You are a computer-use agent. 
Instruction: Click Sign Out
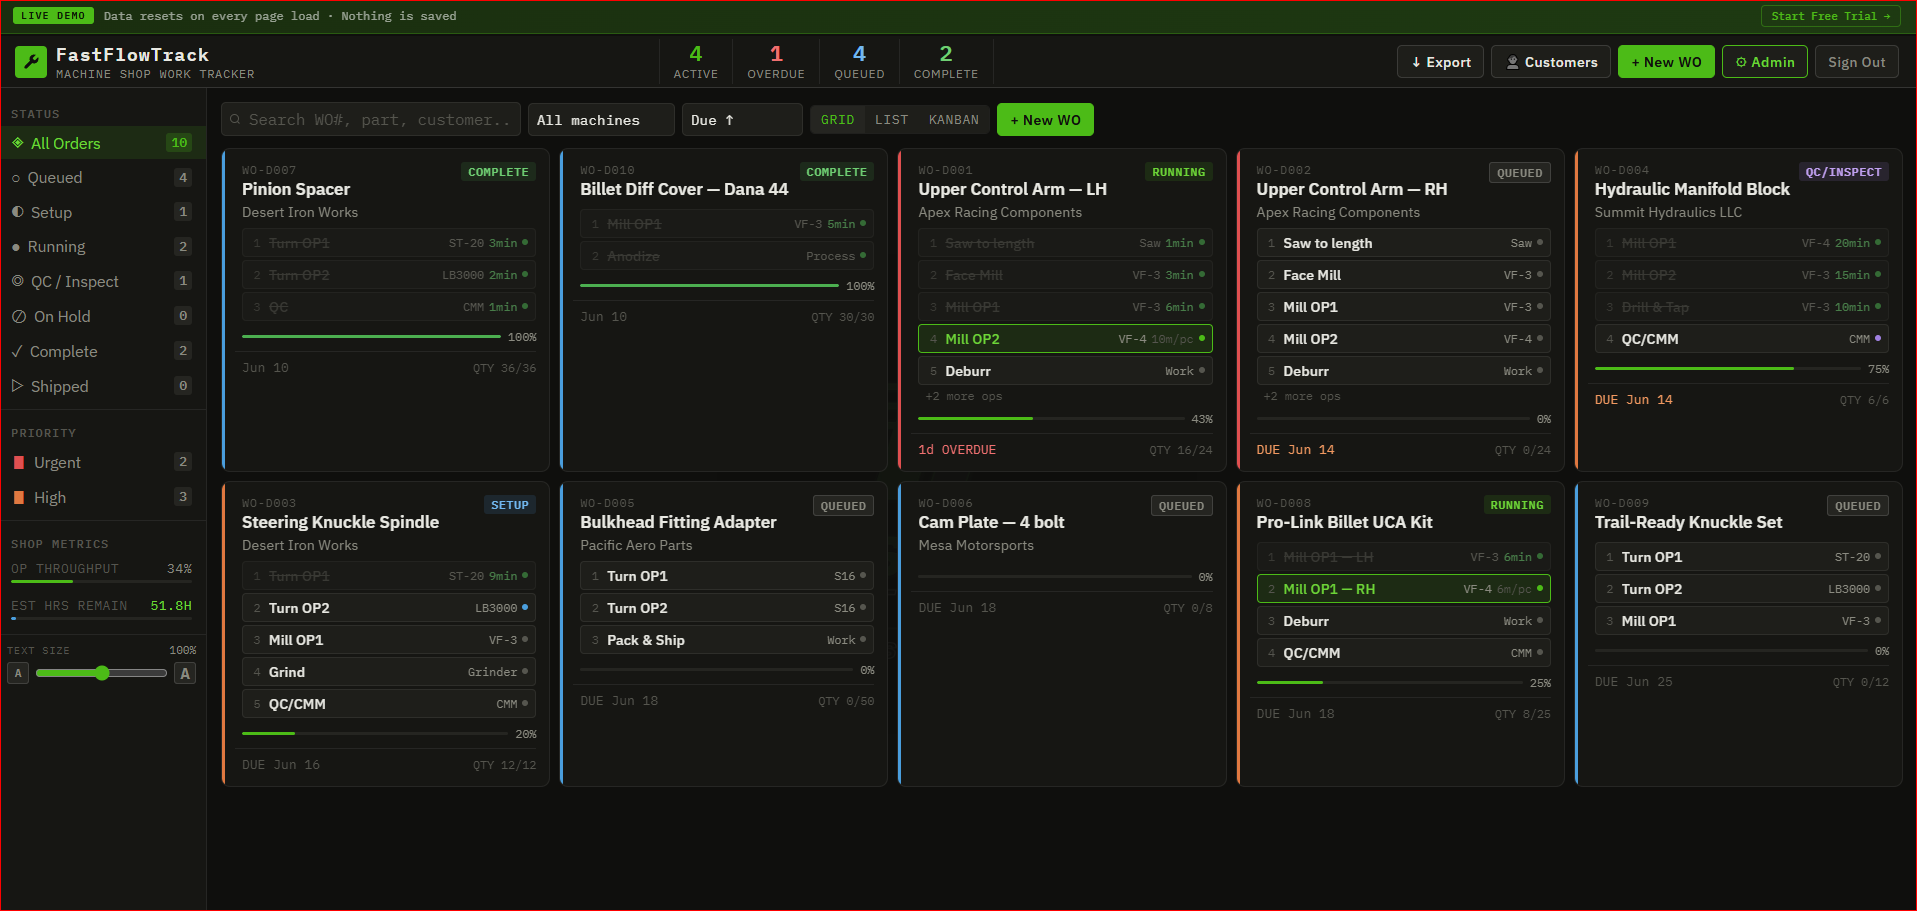pyautogui.click(x=1857, y=62)
